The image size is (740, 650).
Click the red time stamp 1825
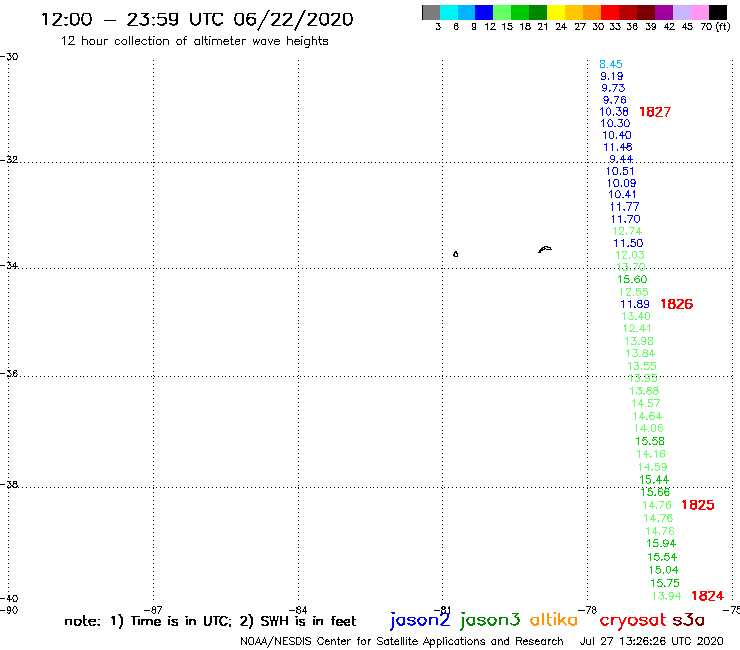[698, 505]
